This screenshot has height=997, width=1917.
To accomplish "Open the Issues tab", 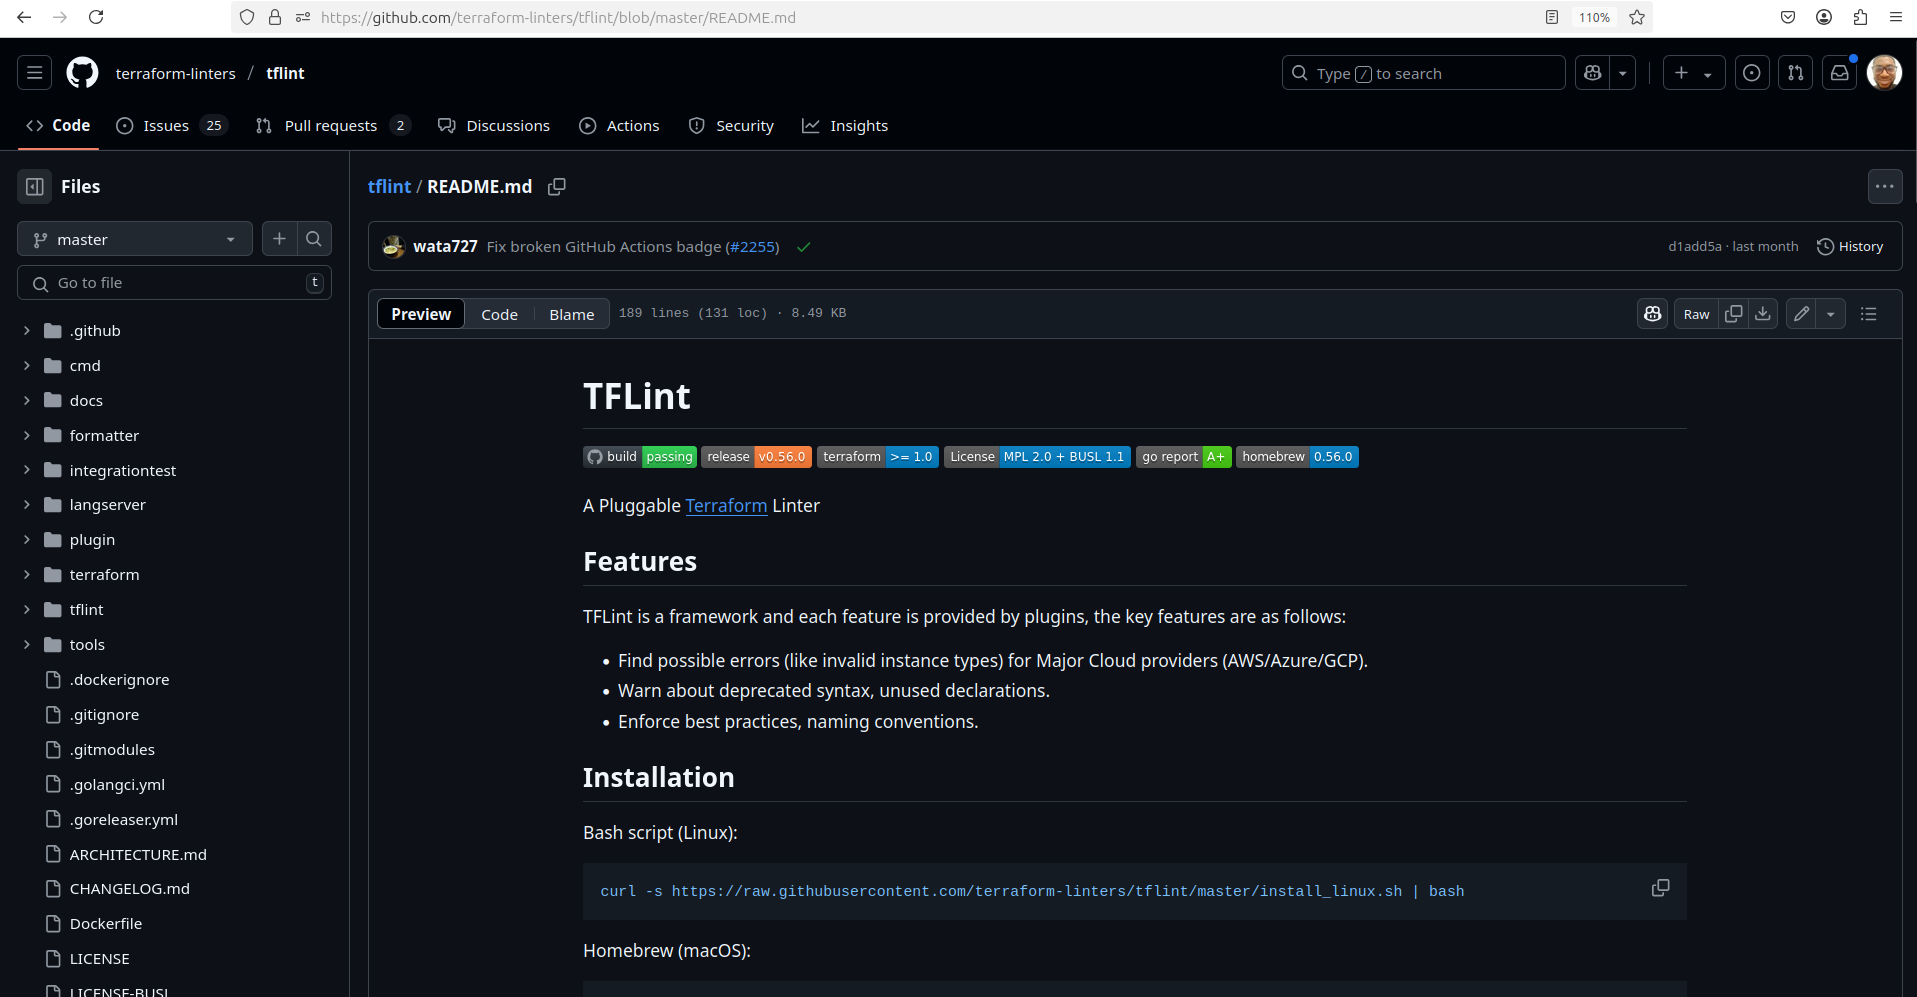I will point(172,125).
